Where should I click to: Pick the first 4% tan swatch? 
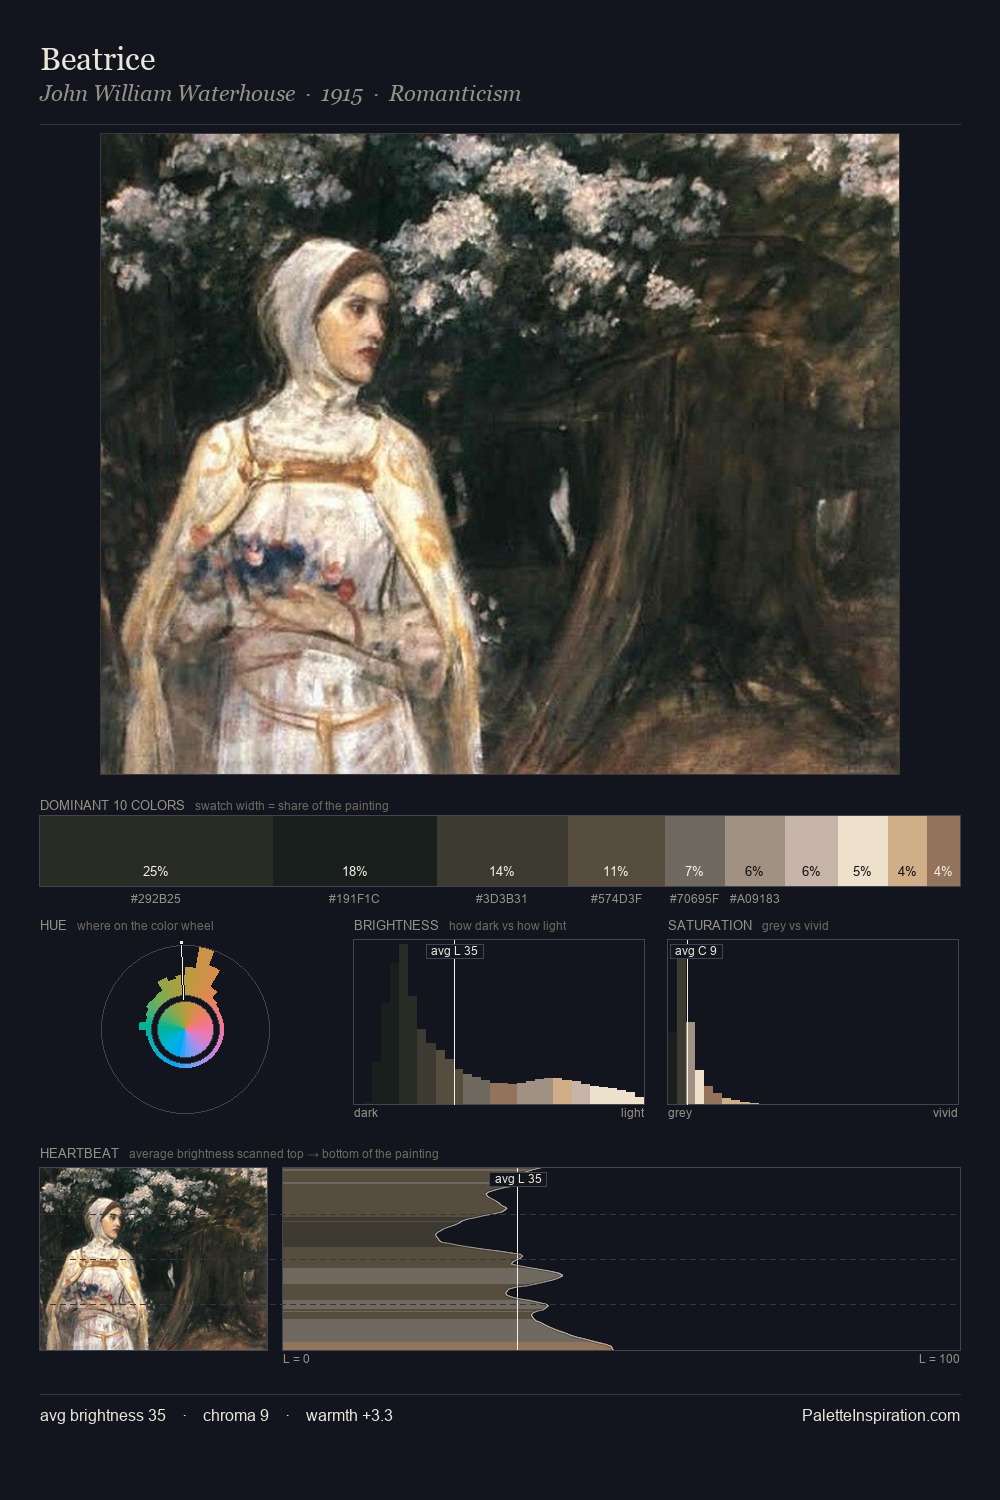coord(907,851)
